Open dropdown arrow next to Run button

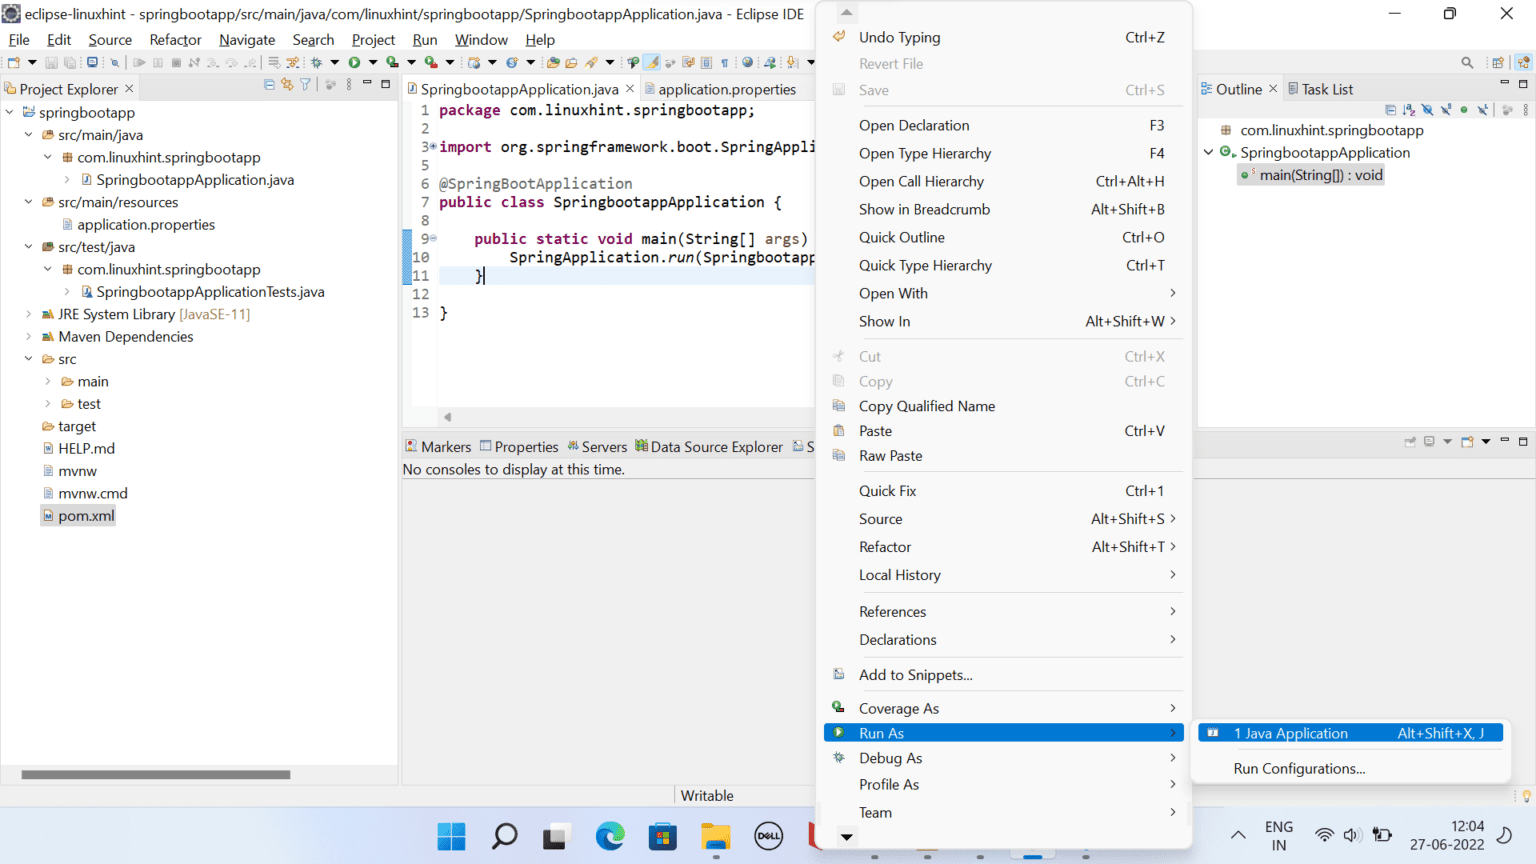point(373,62)
